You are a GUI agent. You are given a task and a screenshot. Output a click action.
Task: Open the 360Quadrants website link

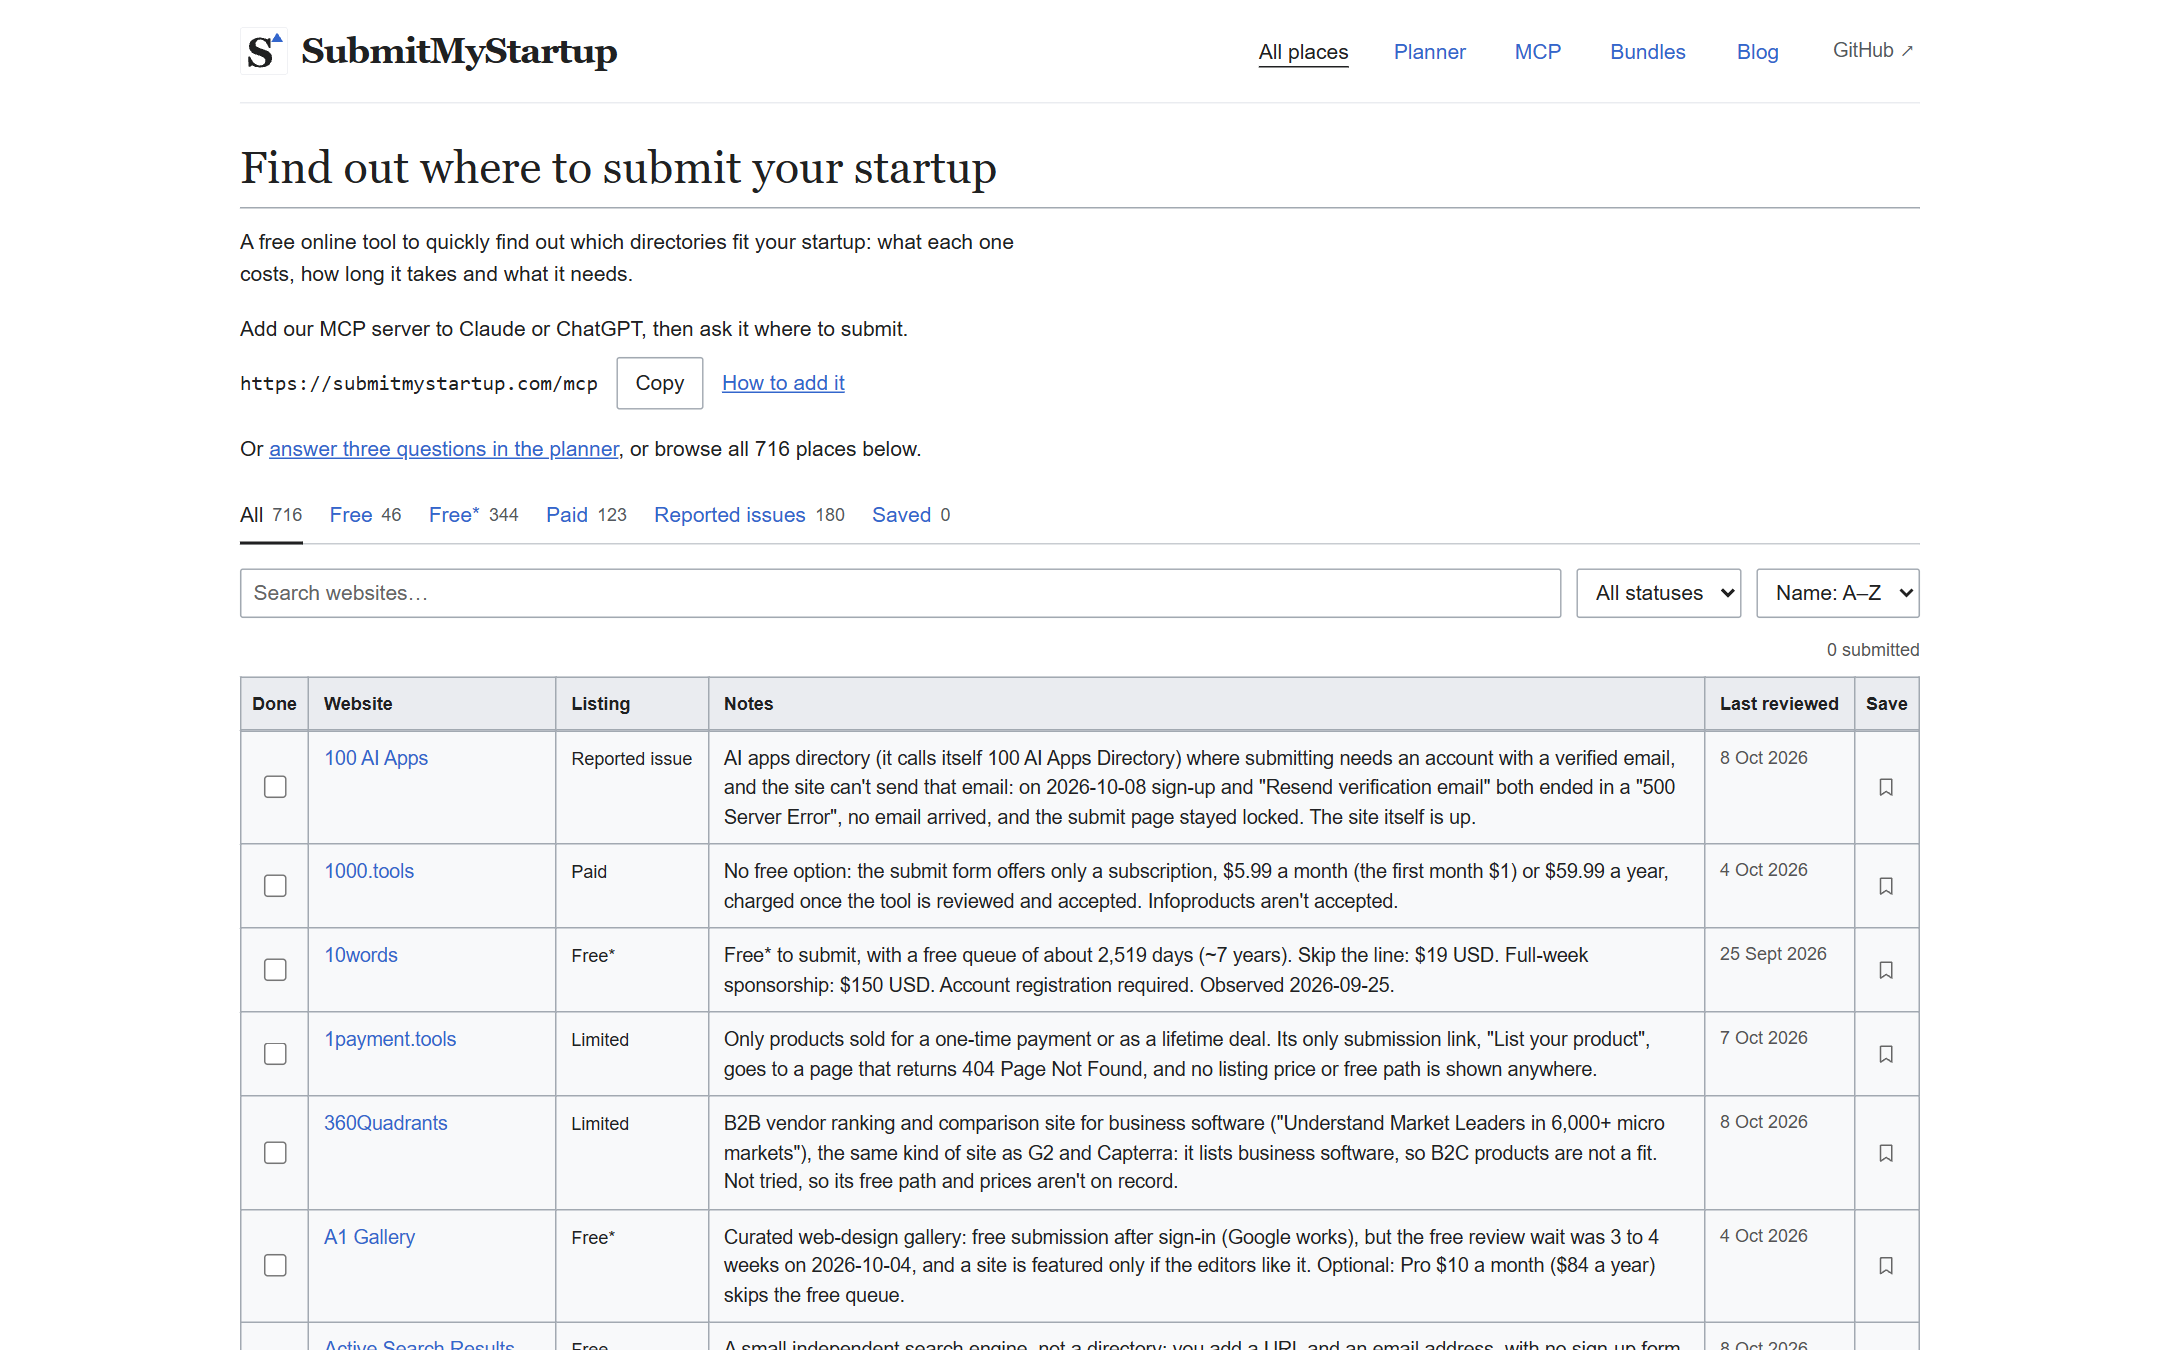386,1123
